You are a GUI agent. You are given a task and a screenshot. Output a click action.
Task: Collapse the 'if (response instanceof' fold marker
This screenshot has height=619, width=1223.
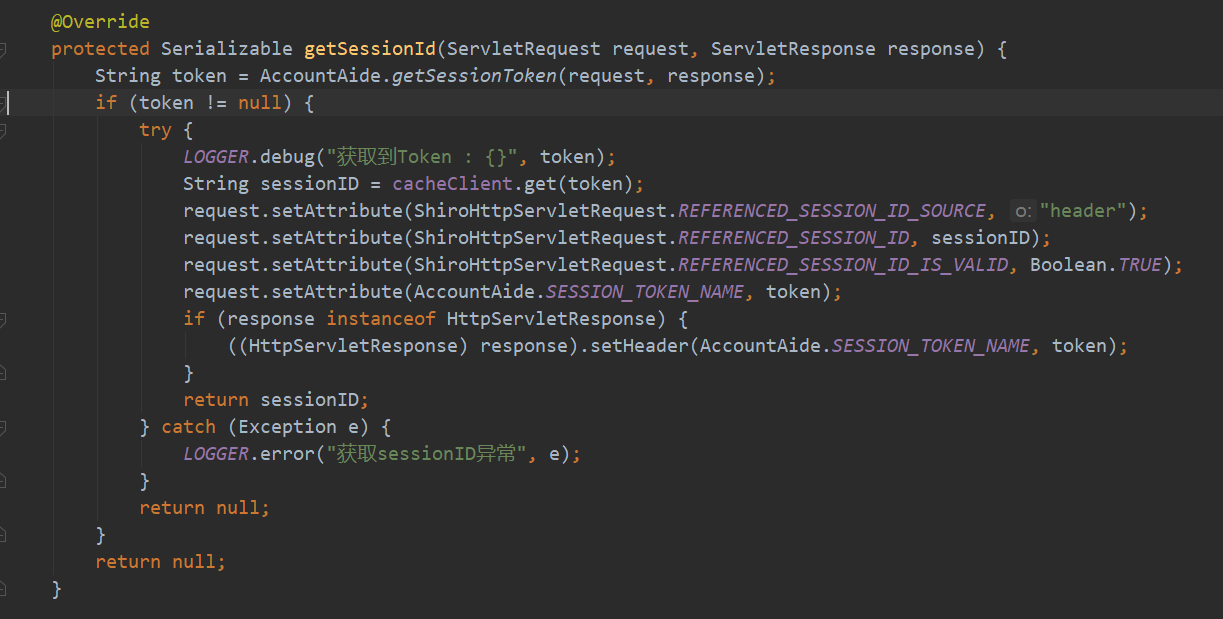(x=3, y=319)
